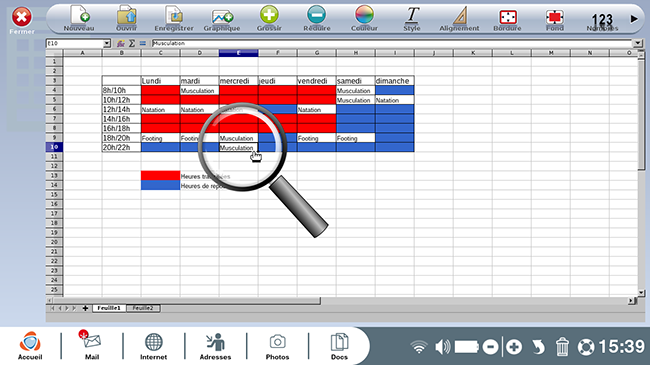Open the Photos app
The width and height of the screenshot is (650, 365).
[x=277, y=346]
